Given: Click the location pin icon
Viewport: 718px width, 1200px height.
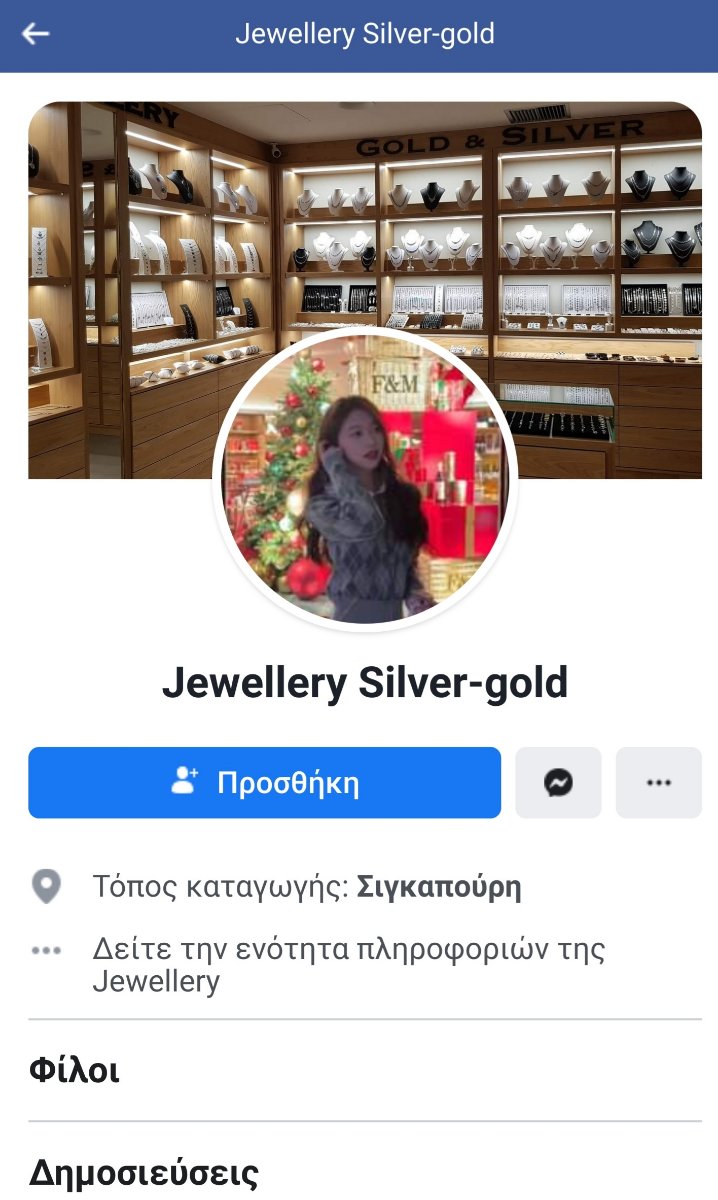Looking at the screenshot, I should point(46,887).
